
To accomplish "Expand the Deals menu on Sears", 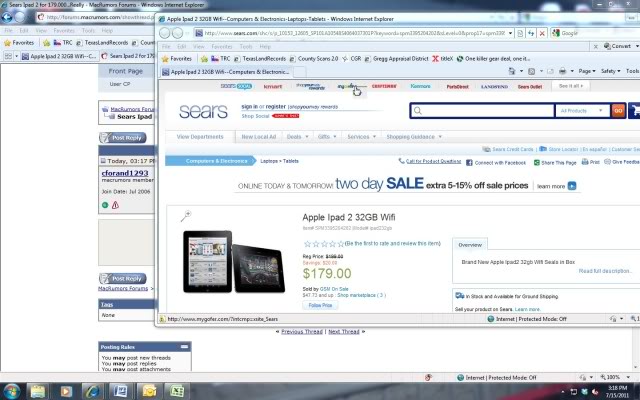I will (x=297, y=137).
